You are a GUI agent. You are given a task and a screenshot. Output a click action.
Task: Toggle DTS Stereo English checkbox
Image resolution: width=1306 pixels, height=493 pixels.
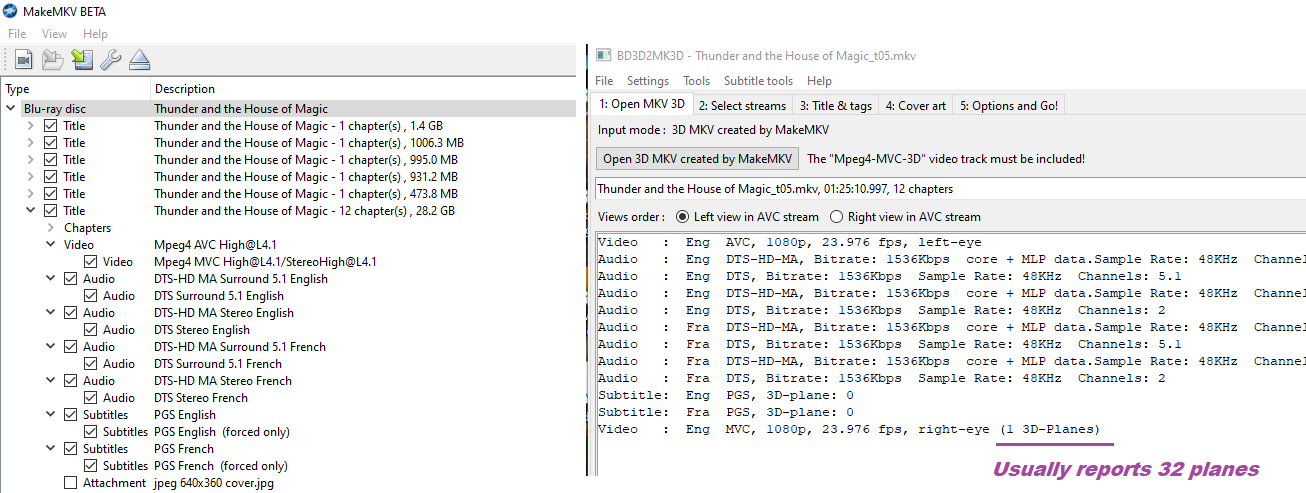(x=91, y=330)
